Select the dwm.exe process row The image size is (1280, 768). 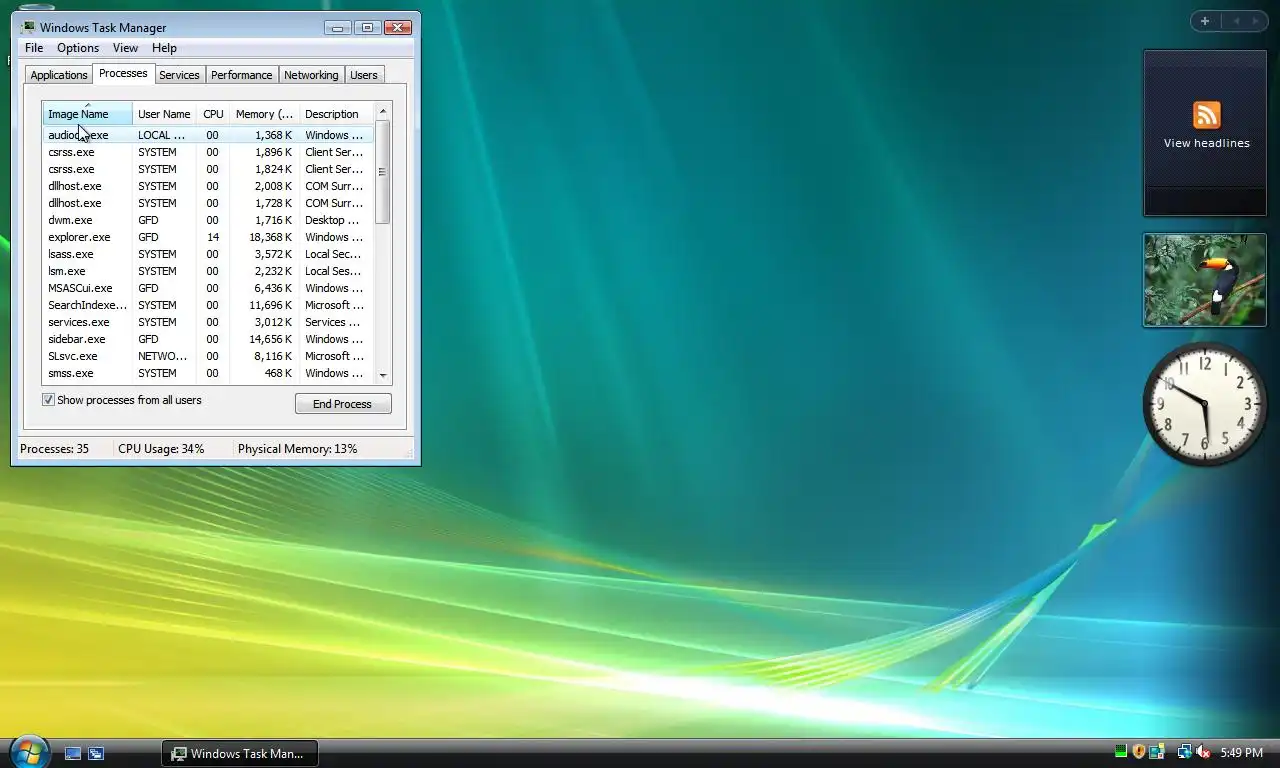click(x=208, y=220)
